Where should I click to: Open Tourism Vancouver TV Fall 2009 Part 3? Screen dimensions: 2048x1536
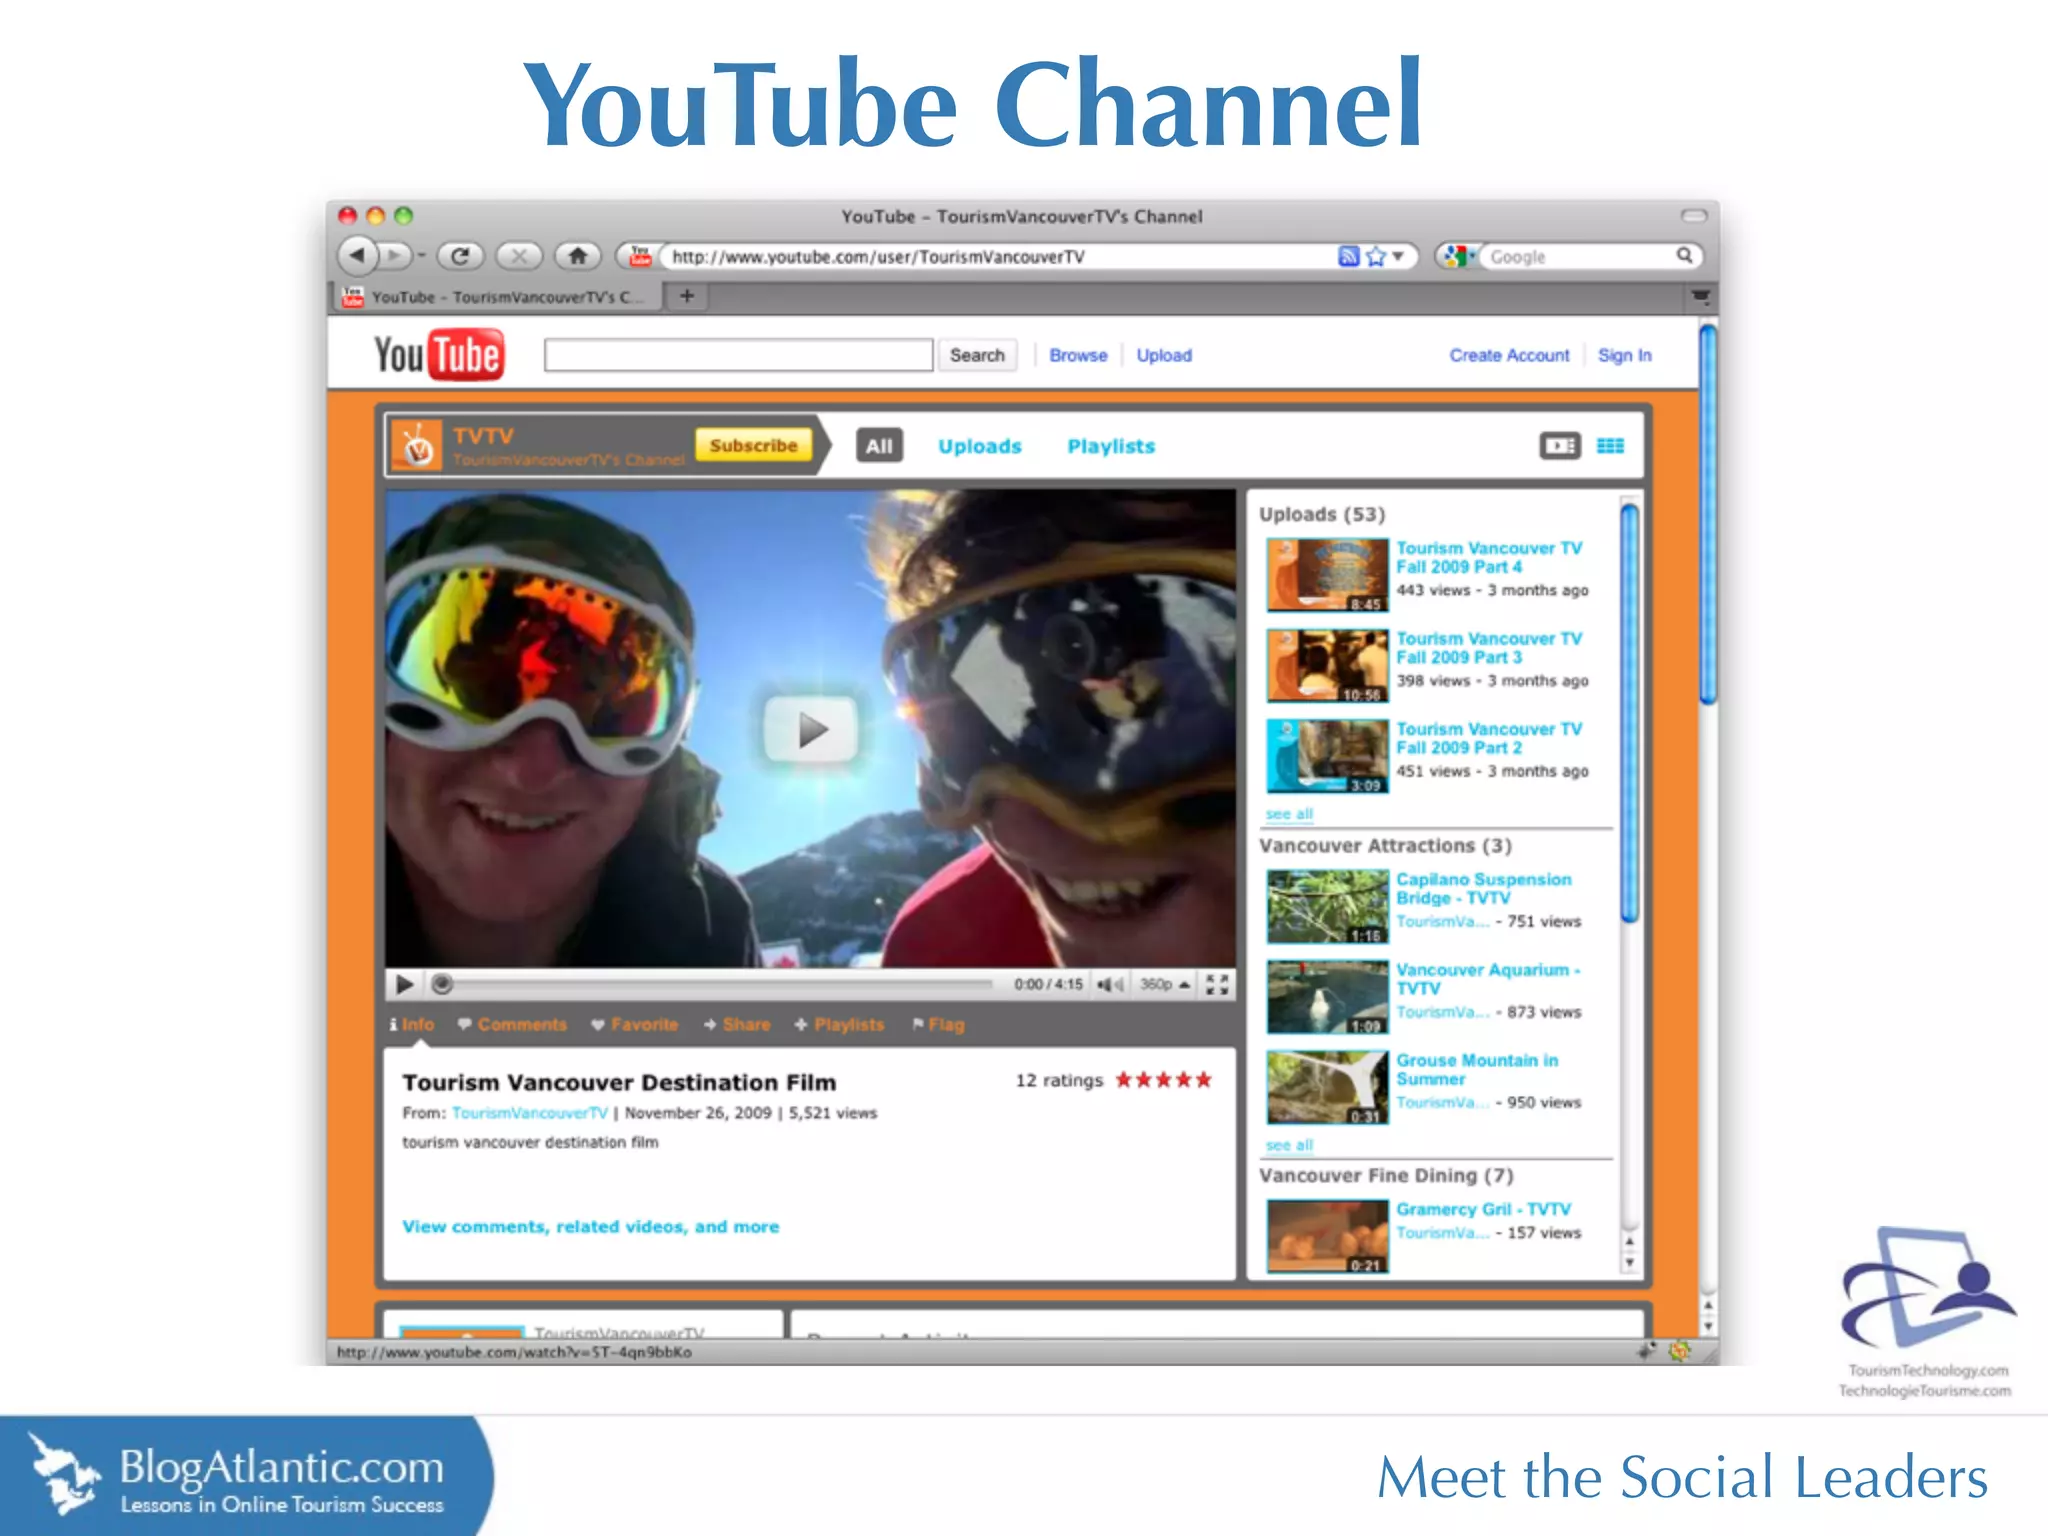pyautogui.click(x=1489, y=647)
